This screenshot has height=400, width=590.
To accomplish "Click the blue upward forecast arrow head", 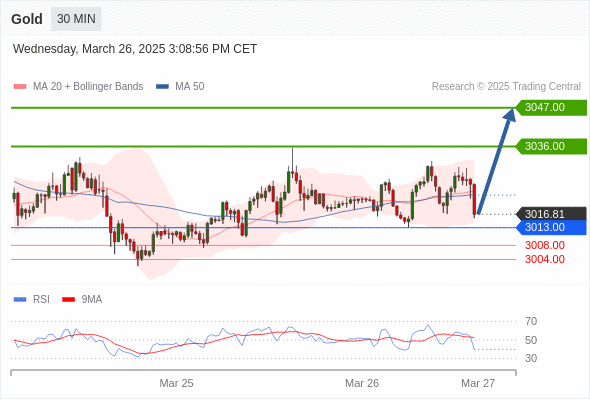I will pyautogui.click(x=510, y=114).
